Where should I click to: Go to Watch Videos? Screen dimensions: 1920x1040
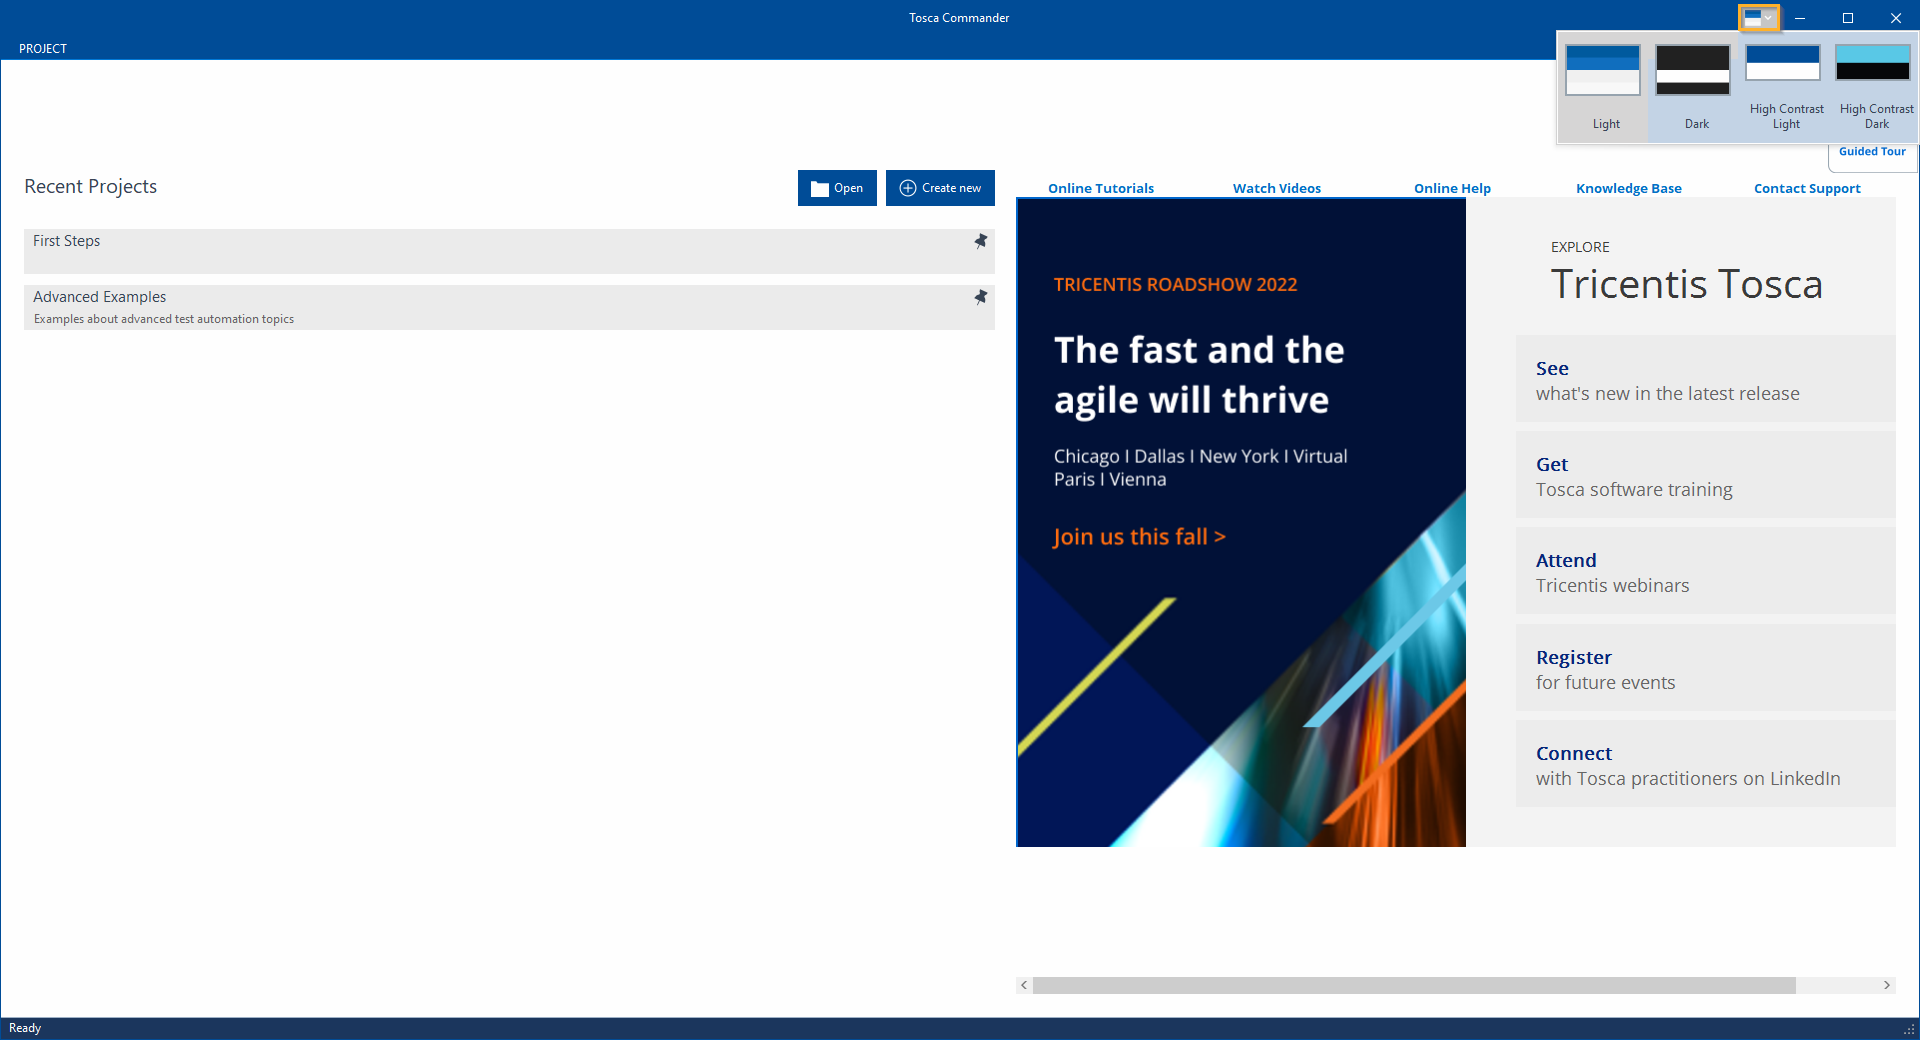pos(1276,188)
